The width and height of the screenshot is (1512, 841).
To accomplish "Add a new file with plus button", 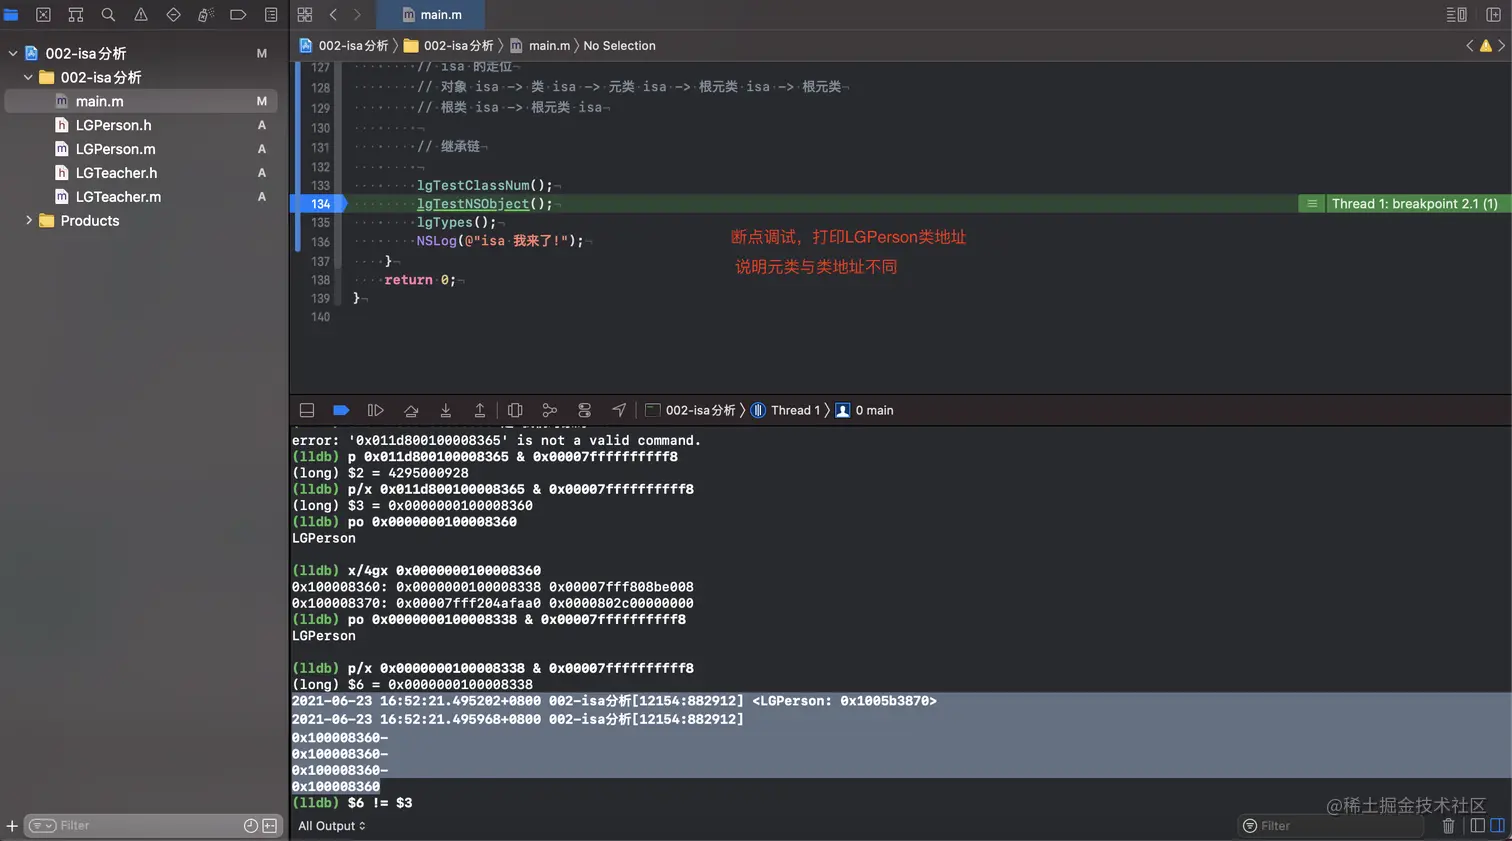I will [12, 826].
